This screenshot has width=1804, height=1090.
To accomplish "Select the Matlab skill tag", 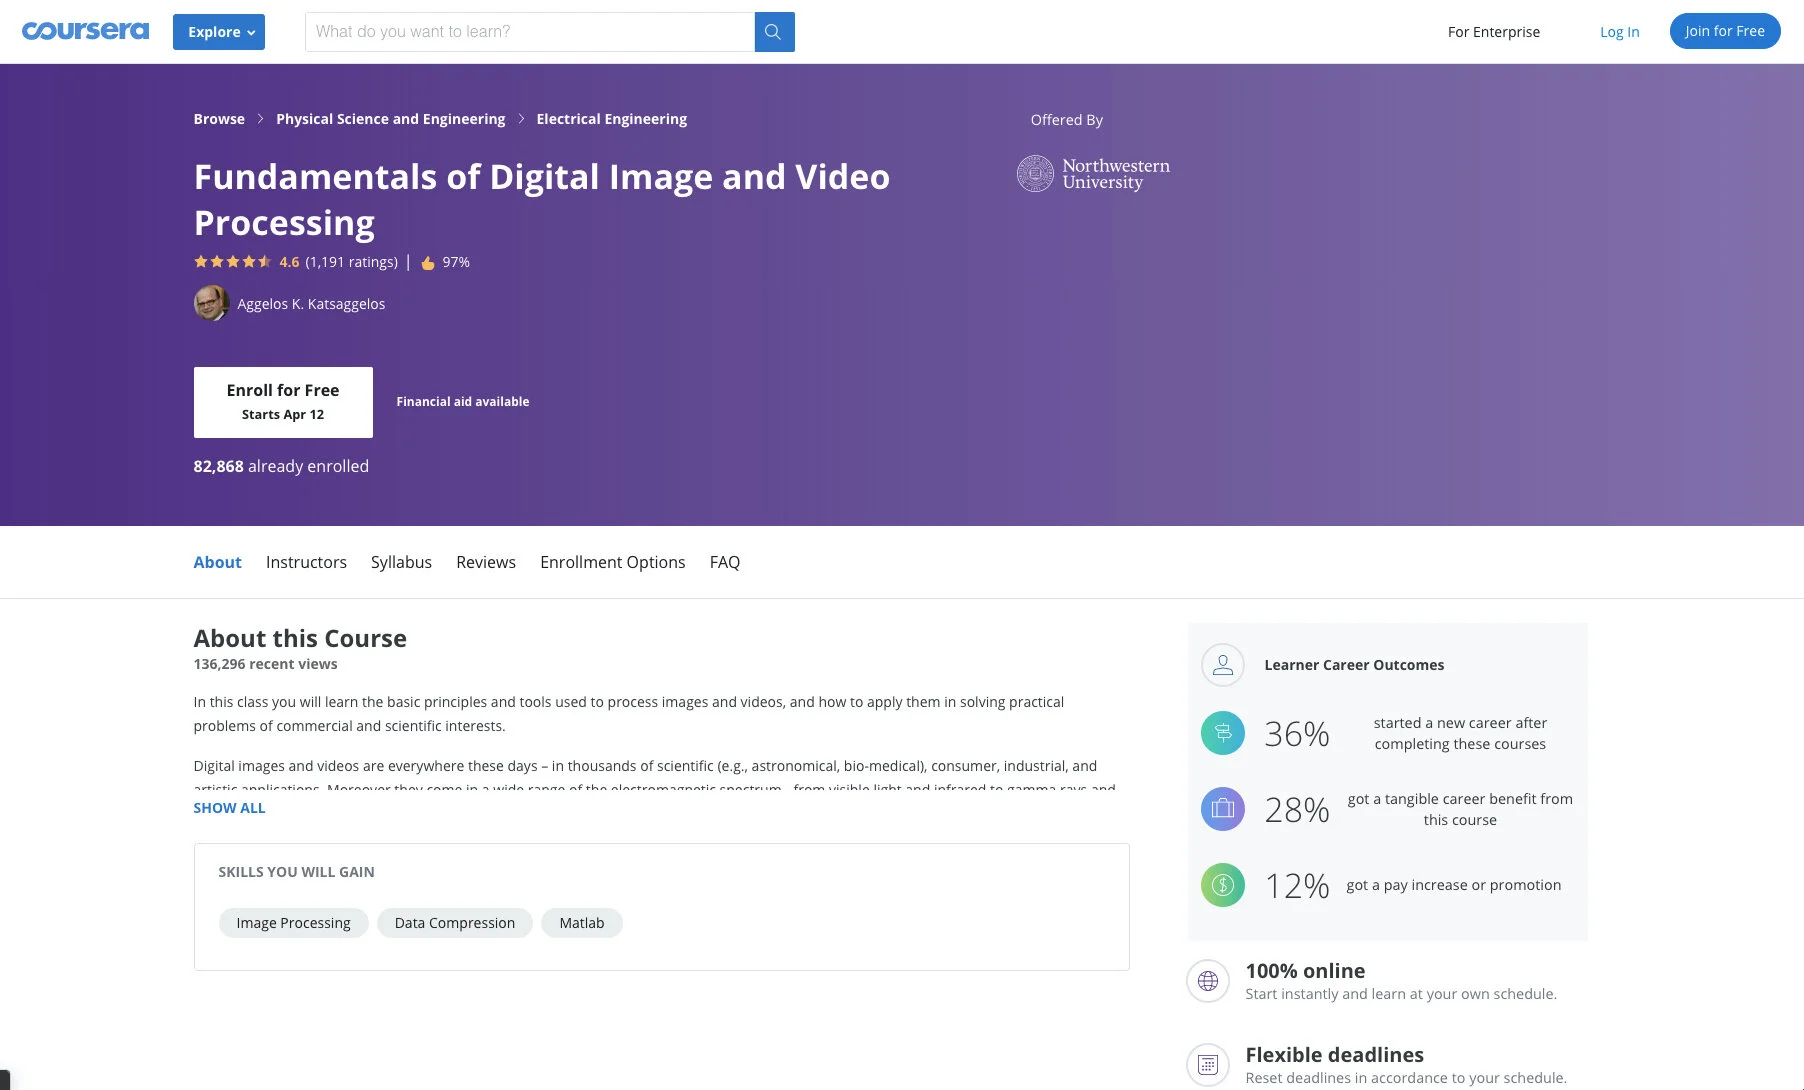I will pyautogui.click(x=582, y=923).
